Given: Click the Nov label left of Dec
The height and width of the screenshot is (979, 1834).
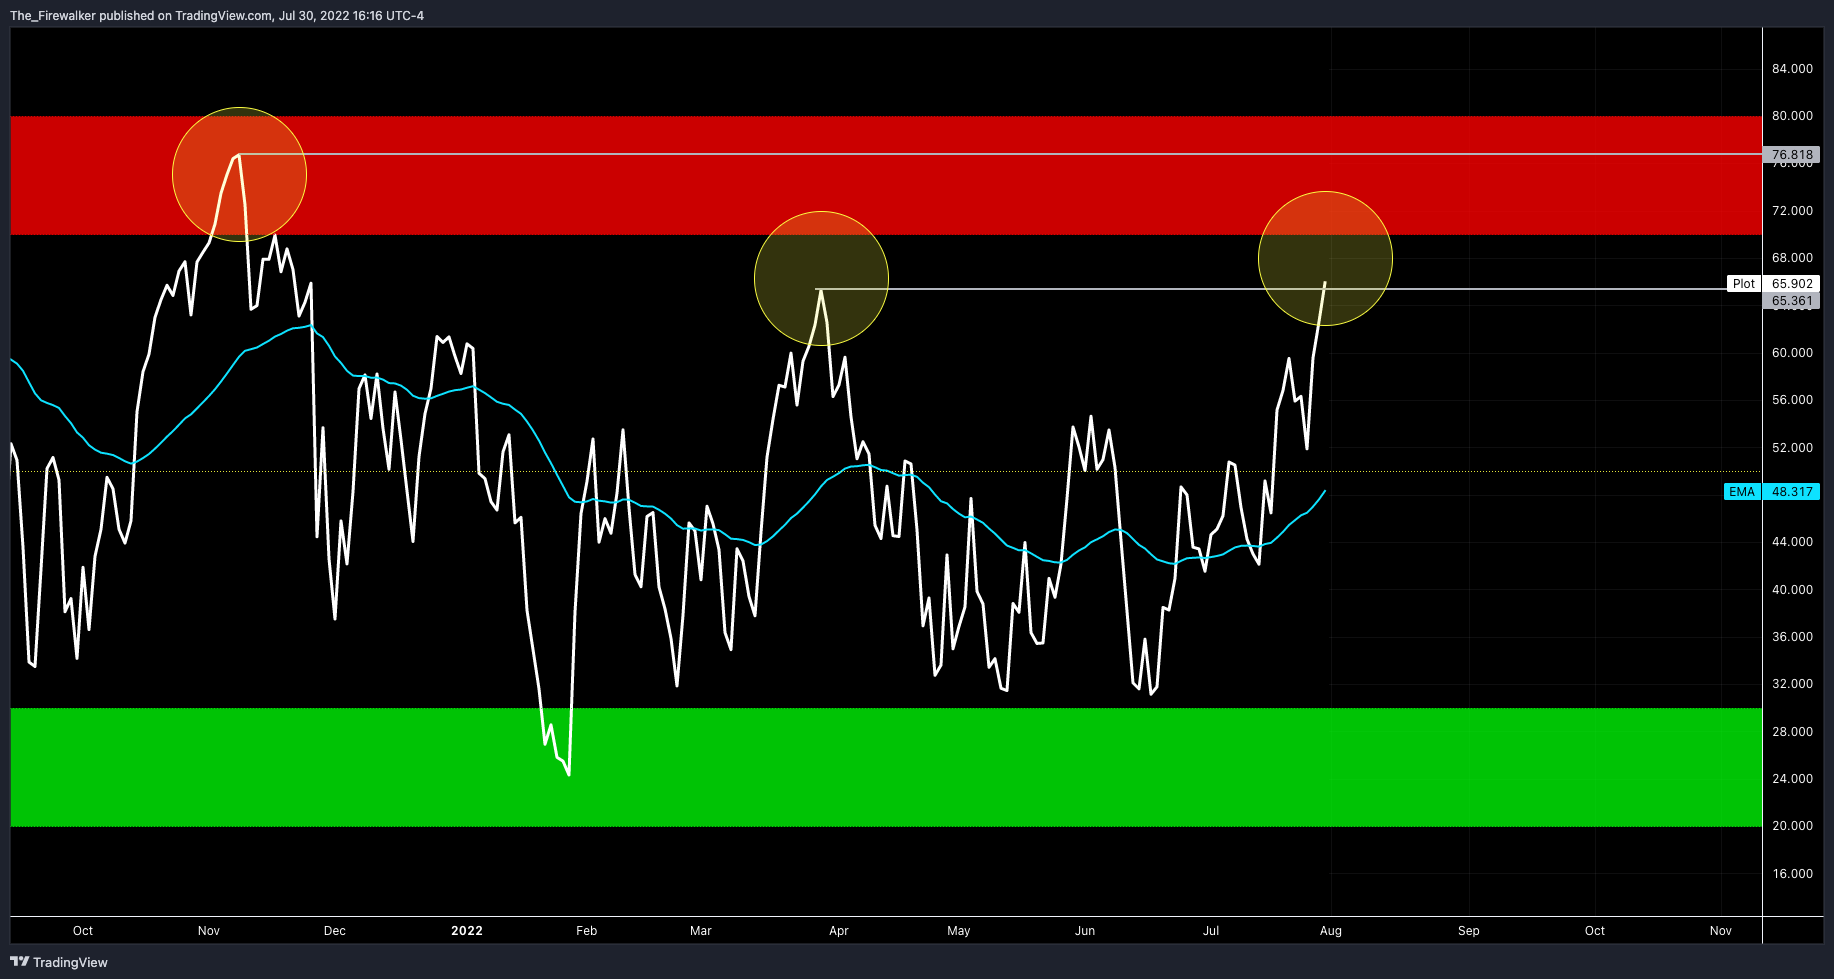Looking at the screenshot, I should (209, 931).
